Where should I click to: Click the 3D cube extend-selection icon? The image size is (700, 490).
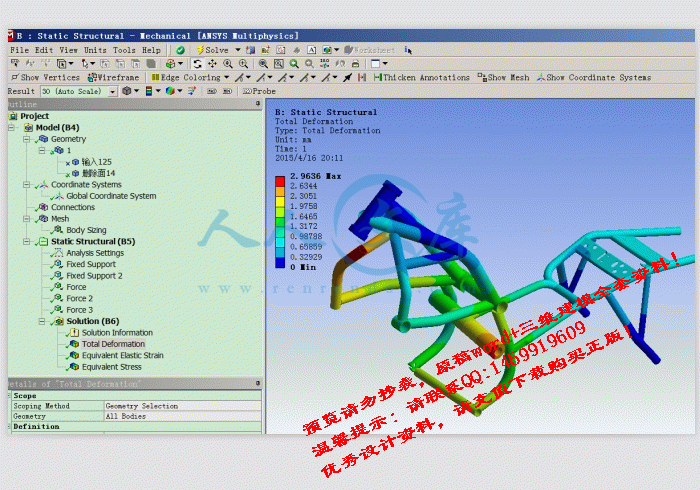click(173, 64)
